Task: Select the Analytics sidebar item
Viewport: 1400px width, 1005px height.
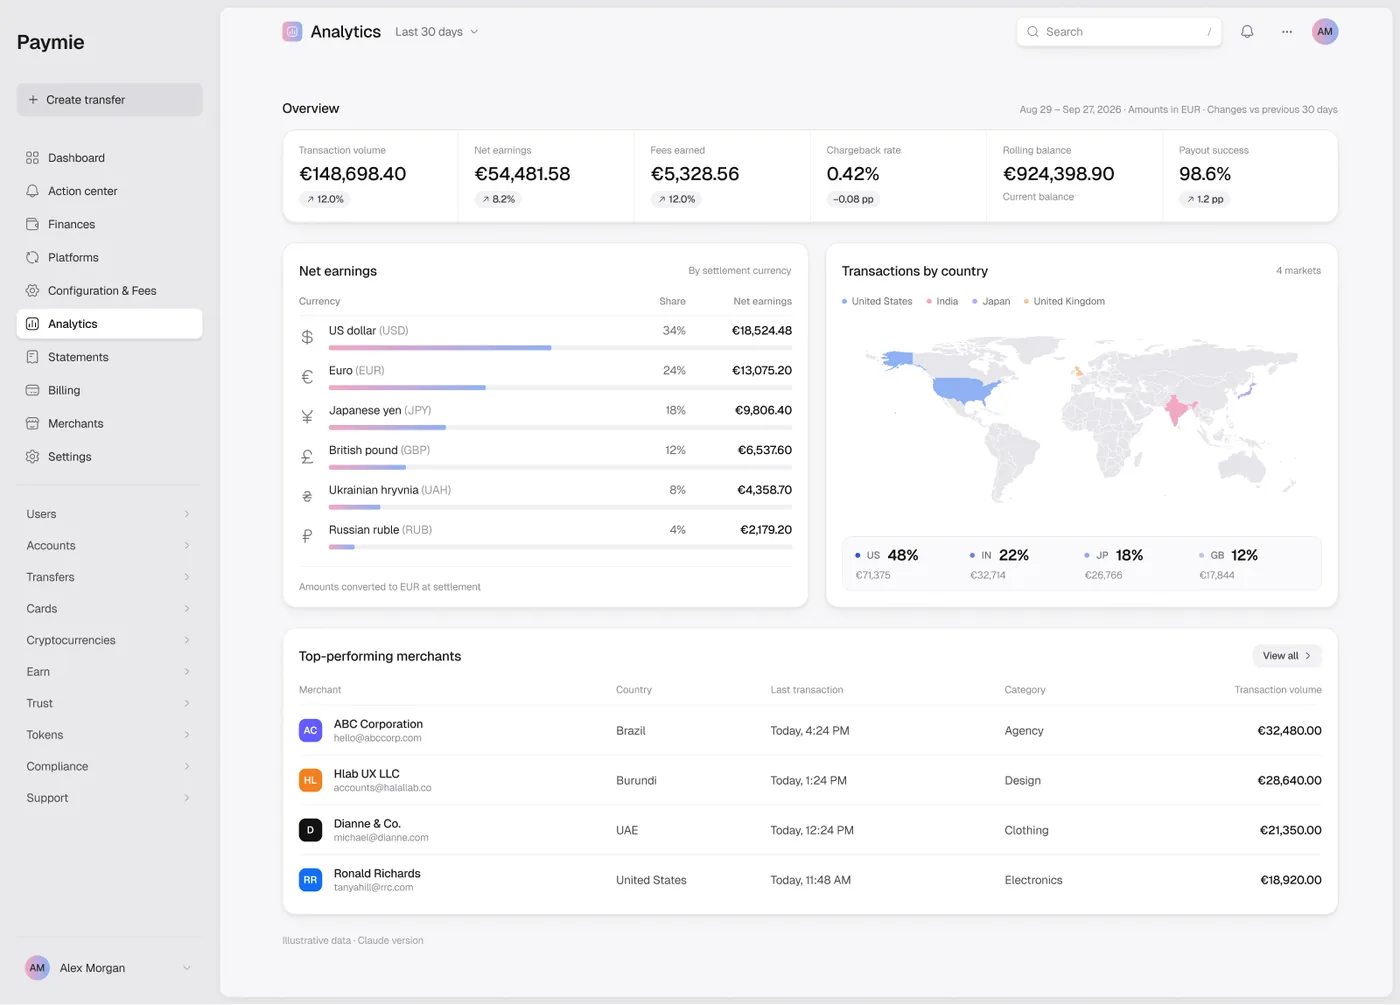Action: point(109,324)
